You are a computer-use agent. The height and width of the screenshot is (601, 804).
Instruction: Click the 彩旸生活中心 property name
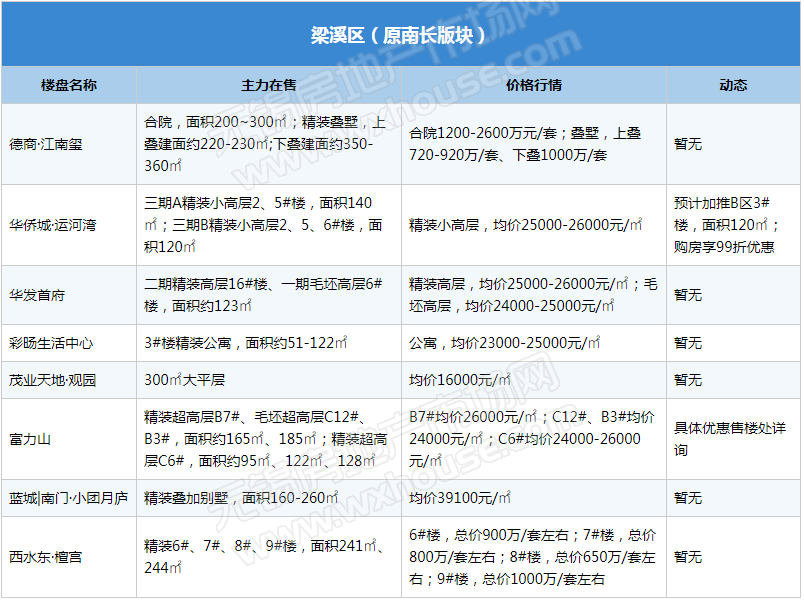(x=51, y=343)
